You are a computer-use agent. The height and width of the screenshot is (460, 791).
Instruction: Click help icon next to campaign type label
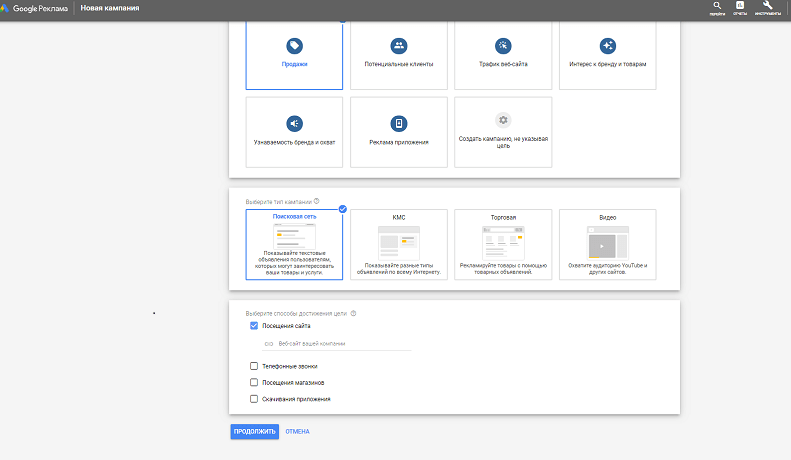[317, 201]
